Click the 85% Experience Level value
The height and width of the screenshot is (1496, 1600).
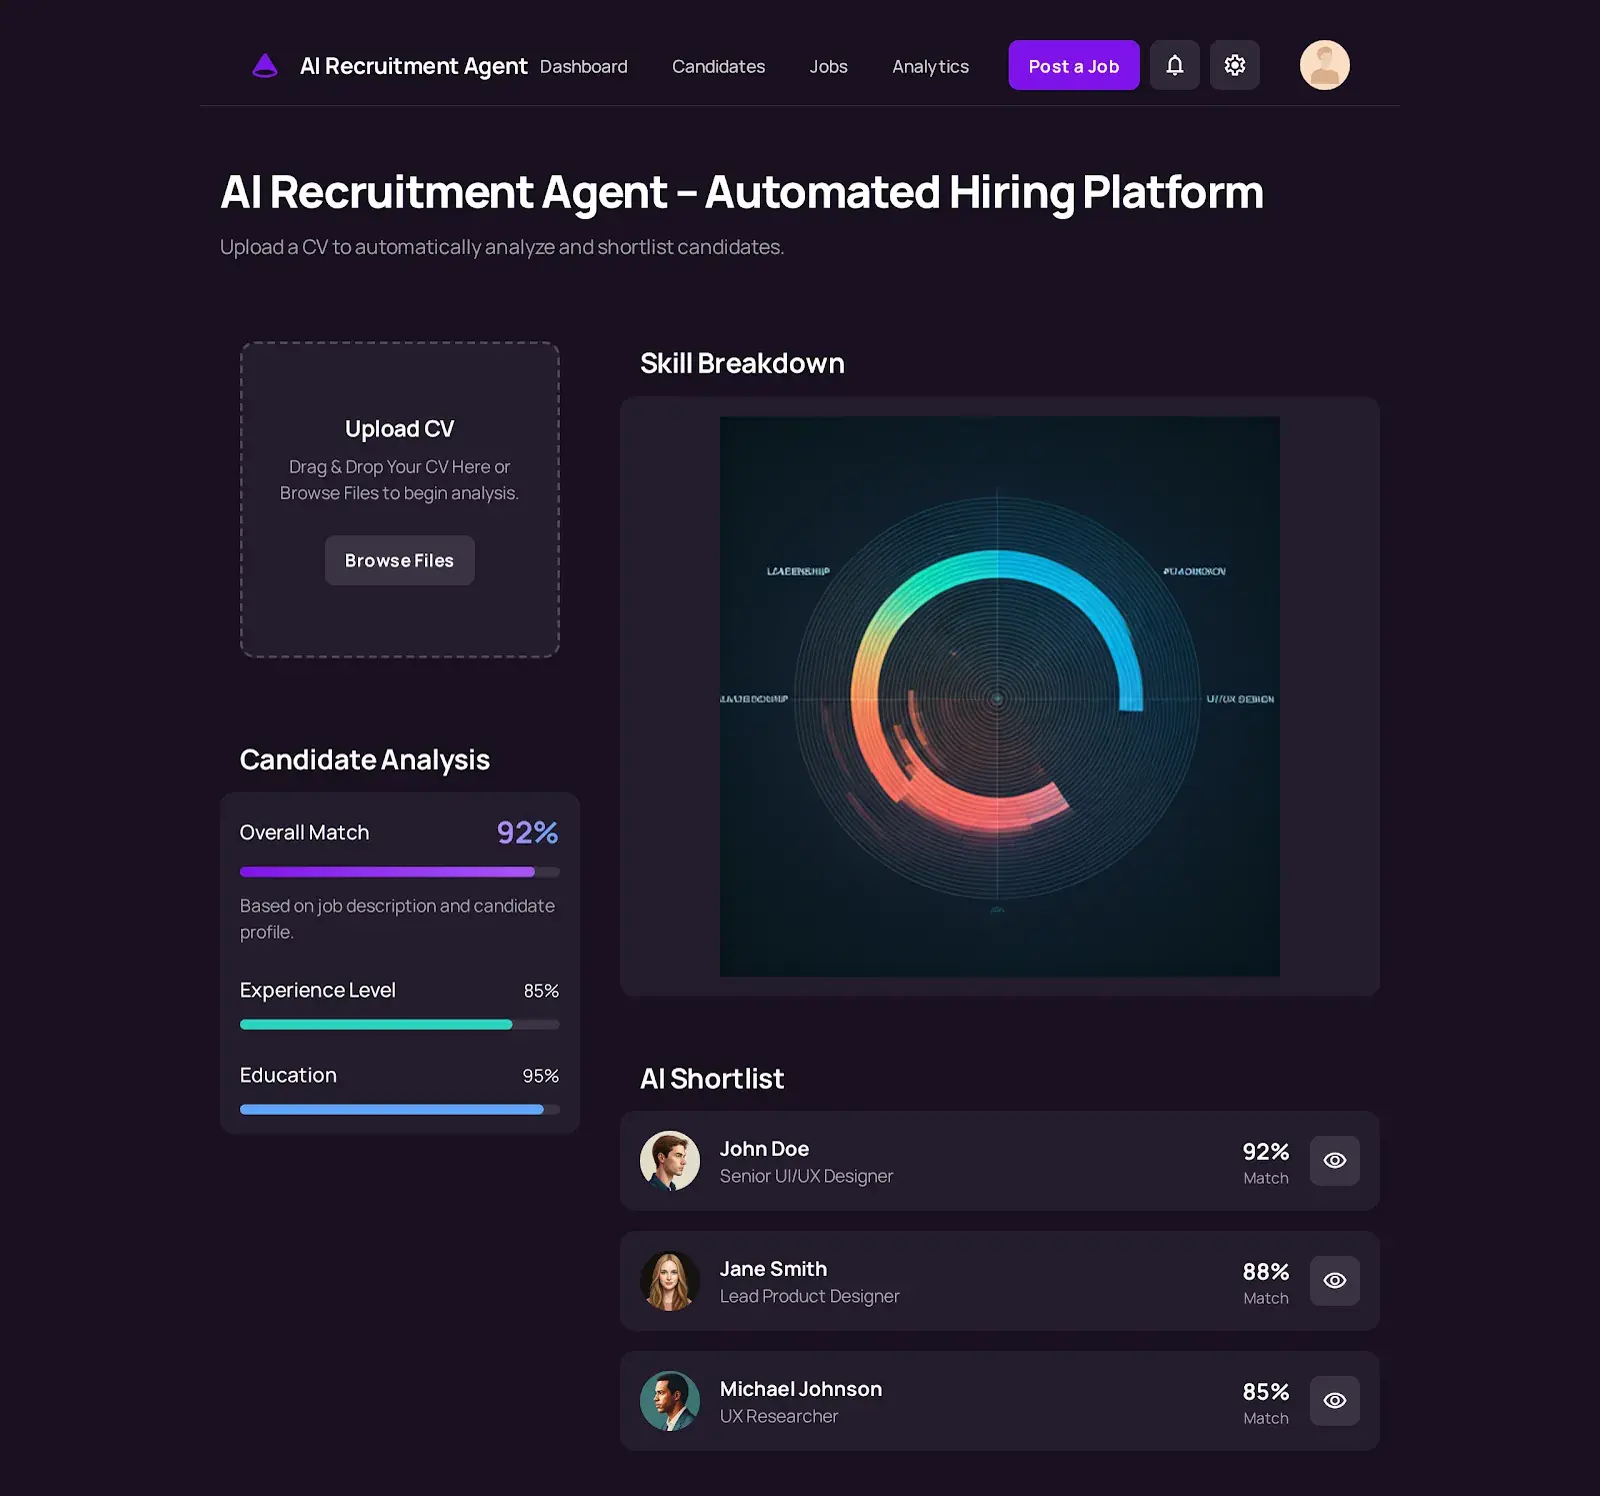(541, 991)
